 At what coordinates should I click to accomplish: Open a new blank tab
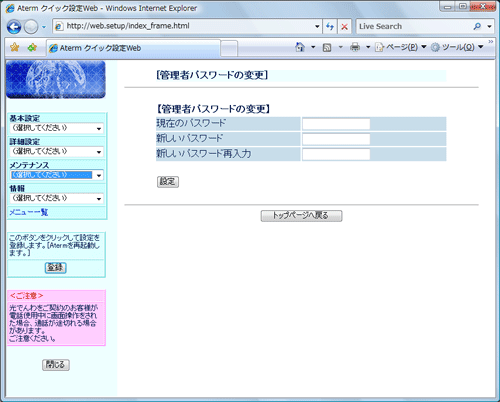click(x=229, y=48)
